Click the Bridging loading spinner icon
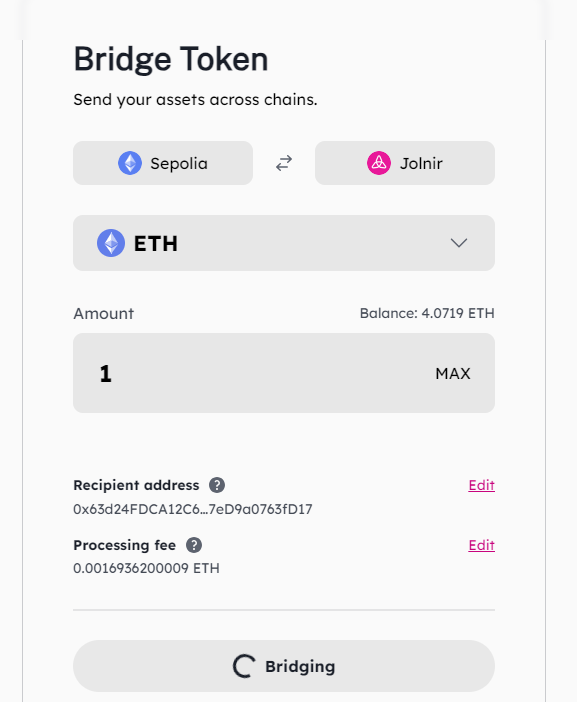Viewport: 577px width, 702px height. click(x=244, y=666)
